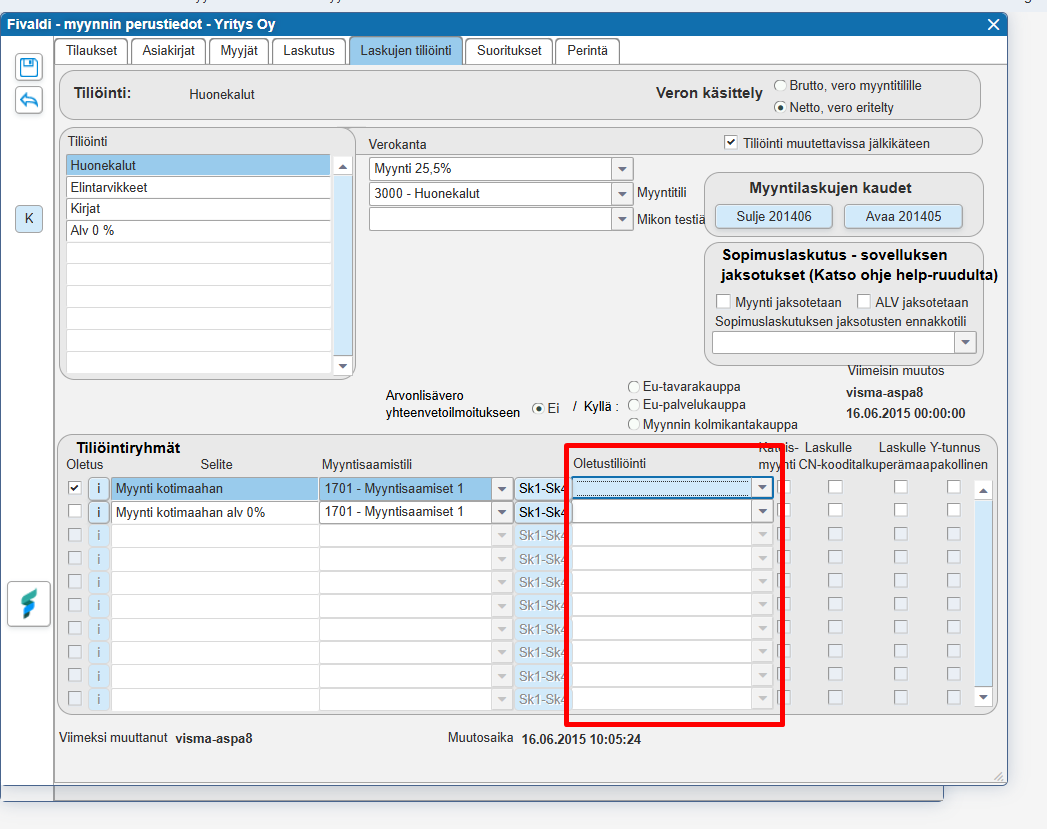Click info icon for Myynti kotimaahan row
The width and height of the screenshot is (1047, 829).
pyautogui.click(x=98, y=488)
